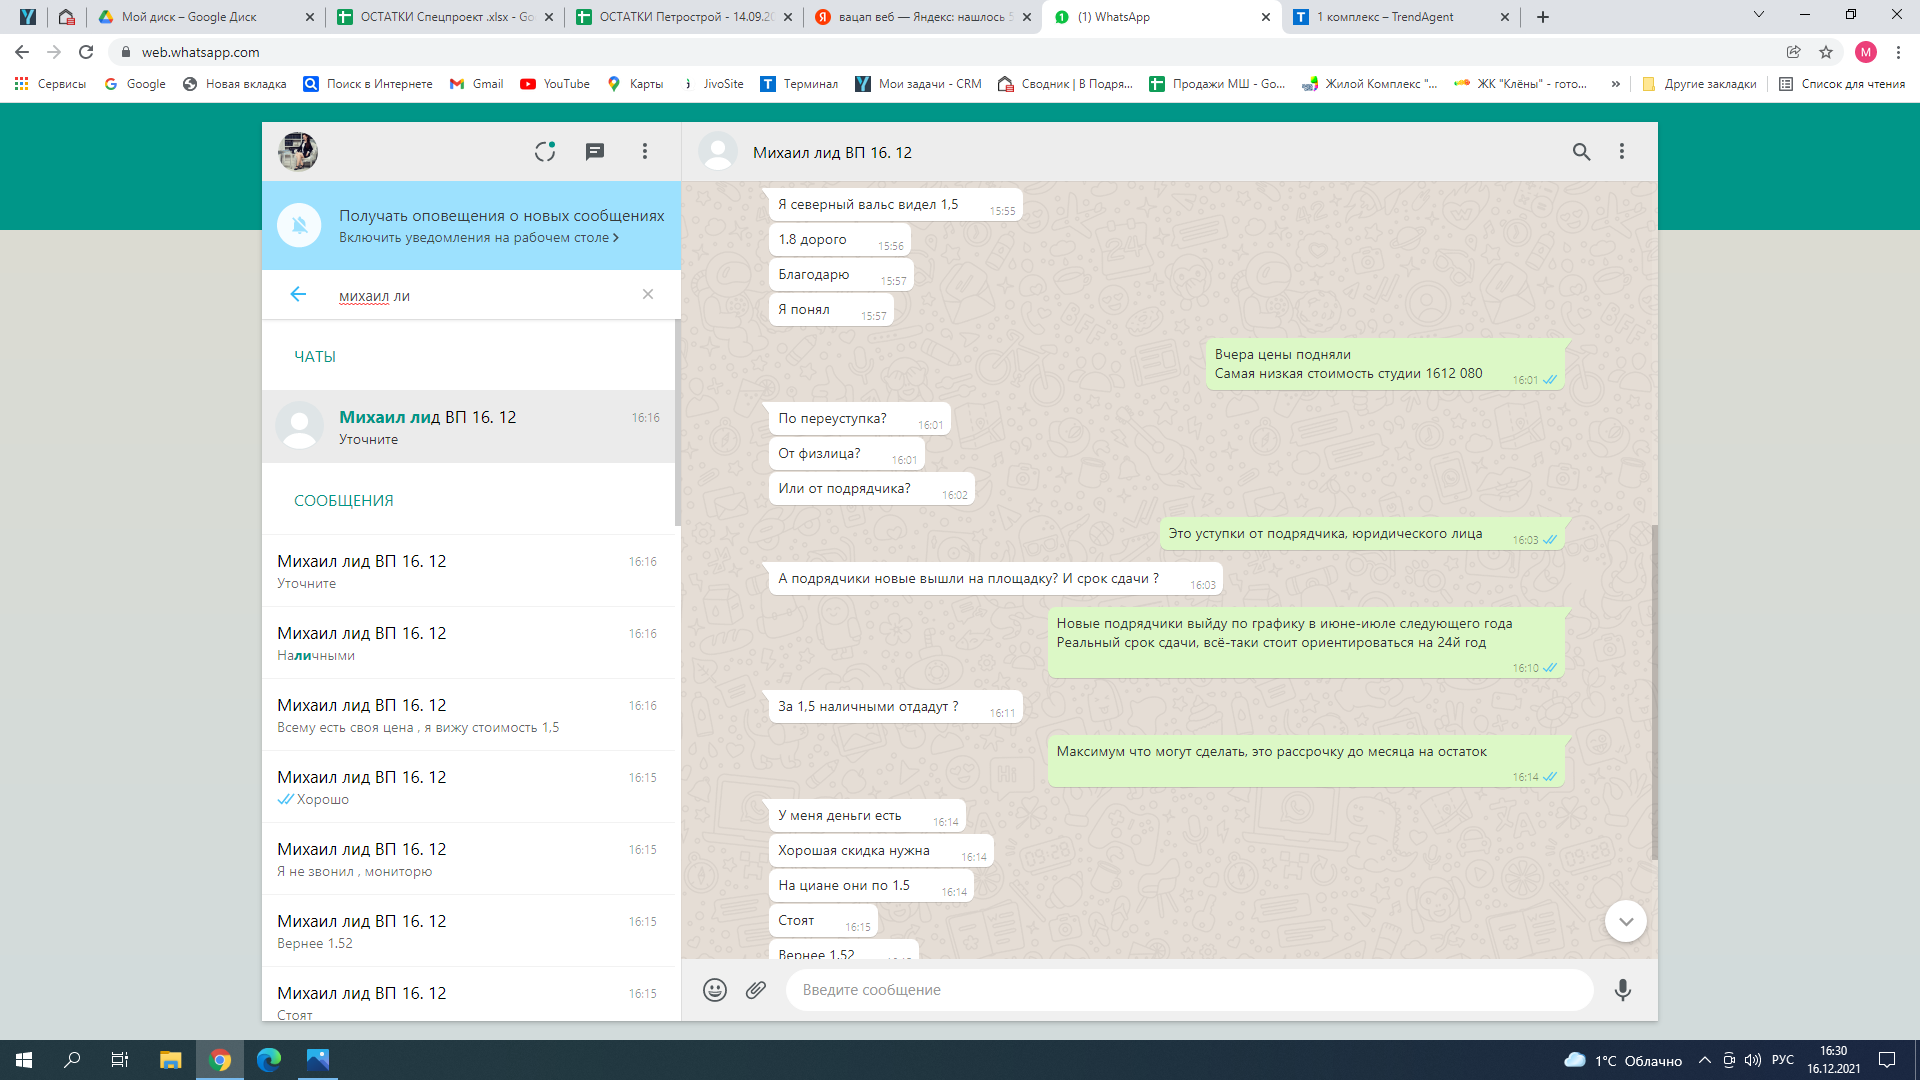This screenshot has width=1920, height=1080.
Task: Switch to Мой диск Google Диск tab
Action: pyautogui.click(x=204, y=17)
